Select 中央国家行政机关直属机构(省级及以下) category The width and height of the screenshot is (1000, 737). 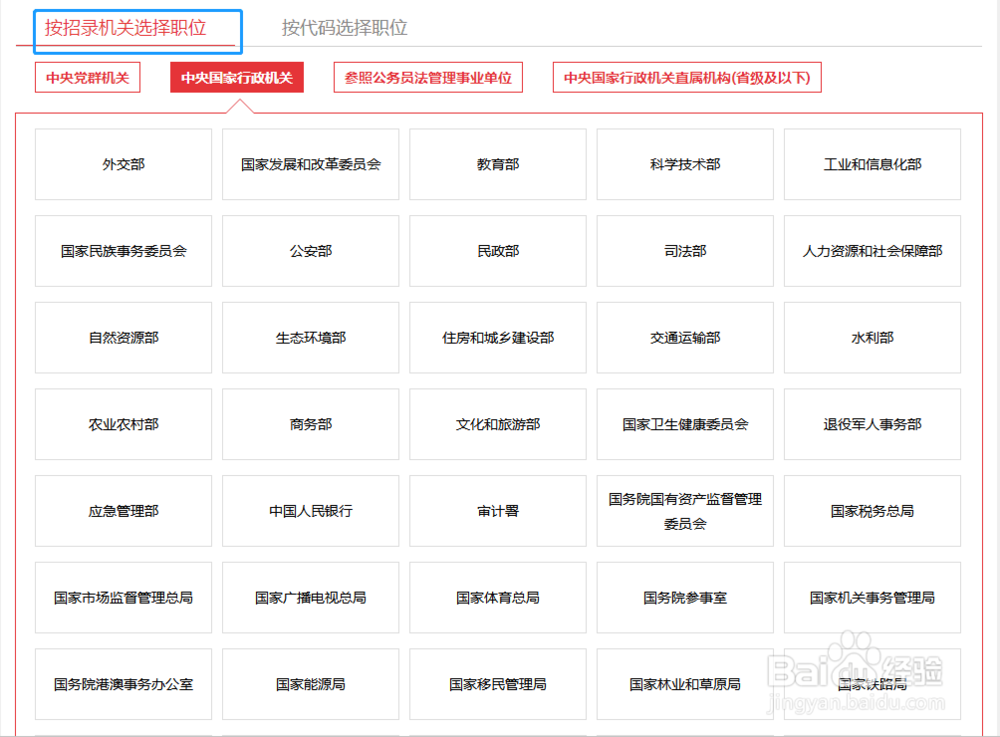(687, 76)
